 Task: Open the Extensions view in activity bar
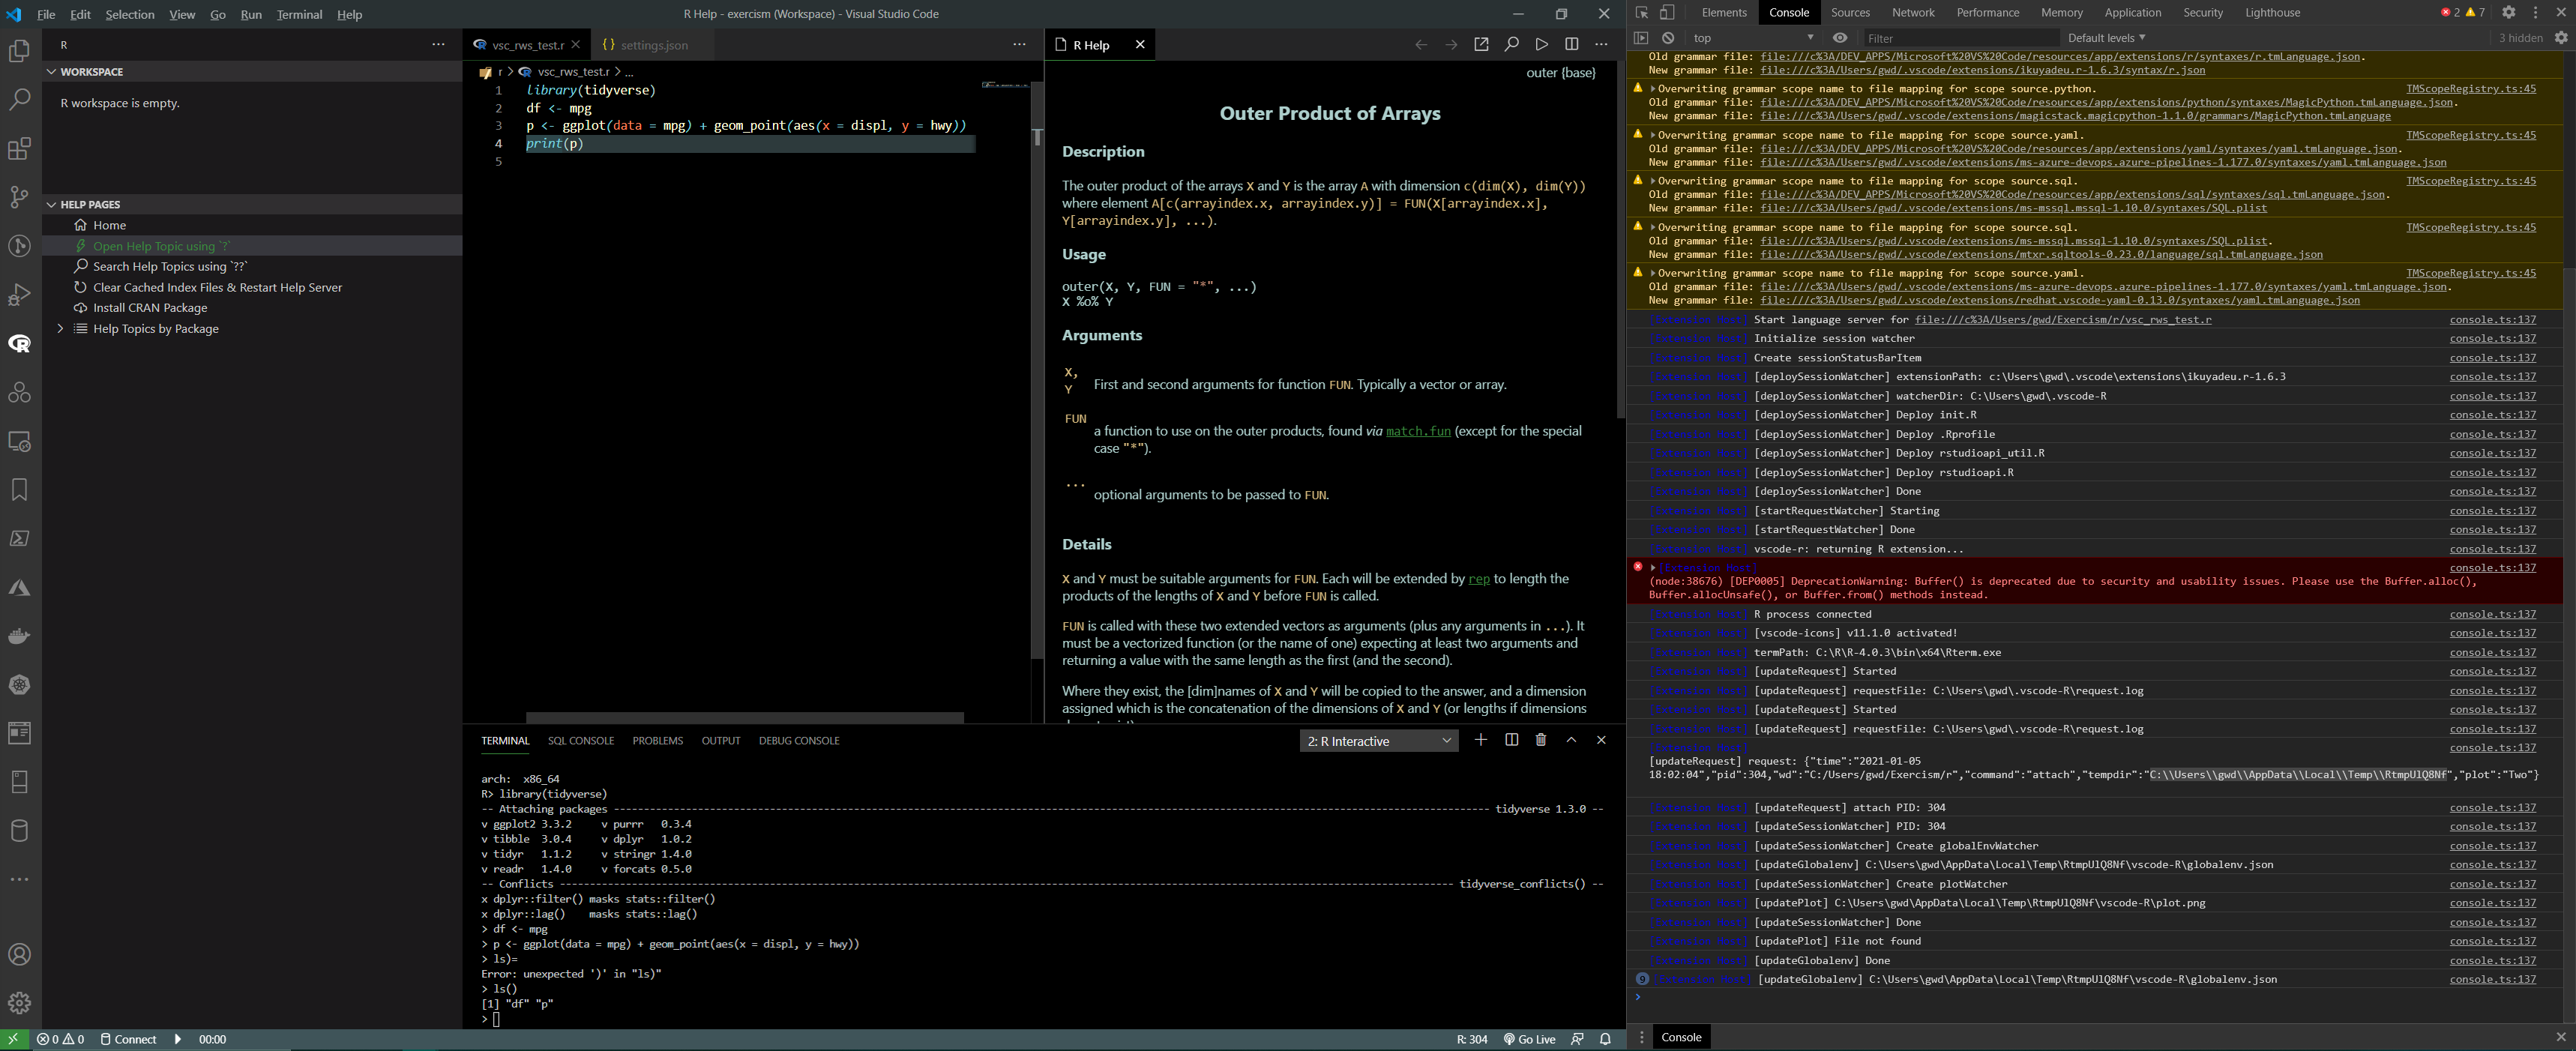(19, 149)
